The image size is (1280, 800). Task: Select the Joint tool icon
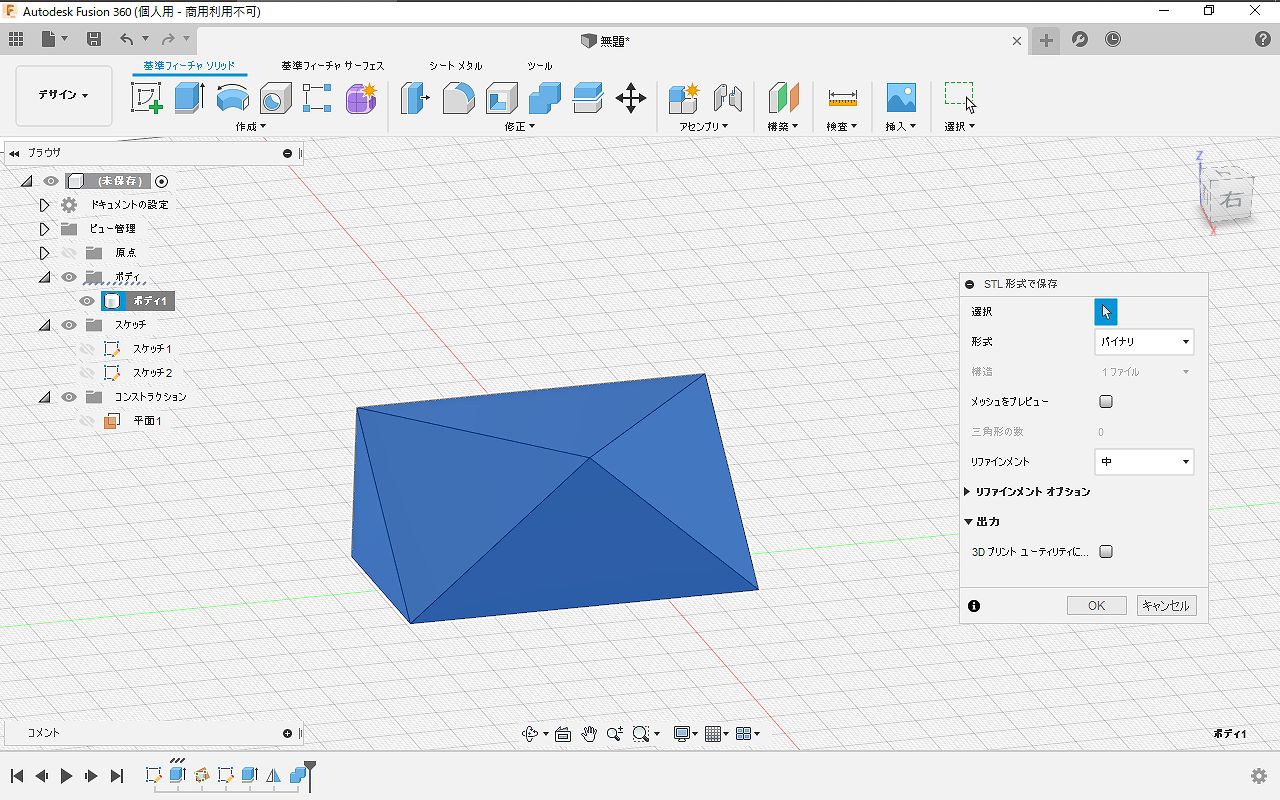coord(728,98)
